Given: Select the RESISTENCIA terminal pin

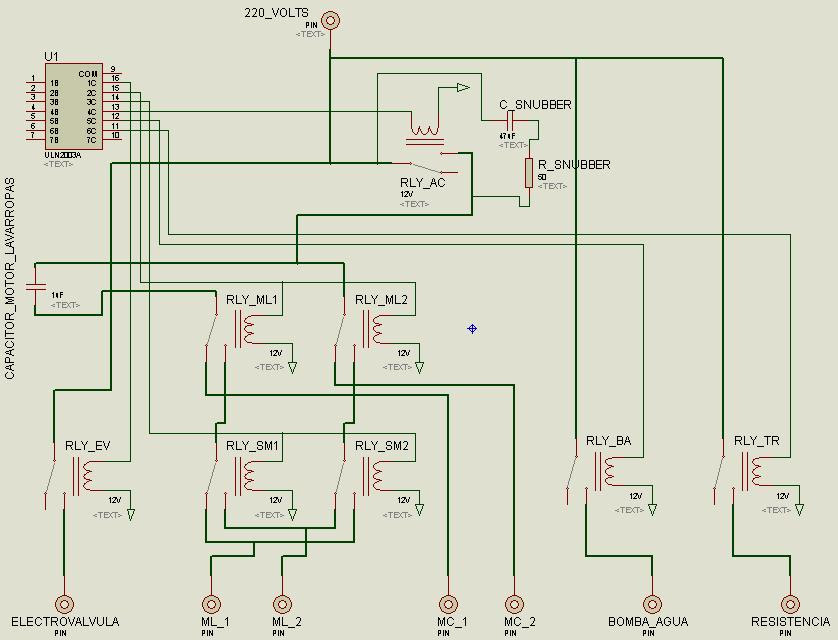Looking at the screenshot, I should pos(790,604).
